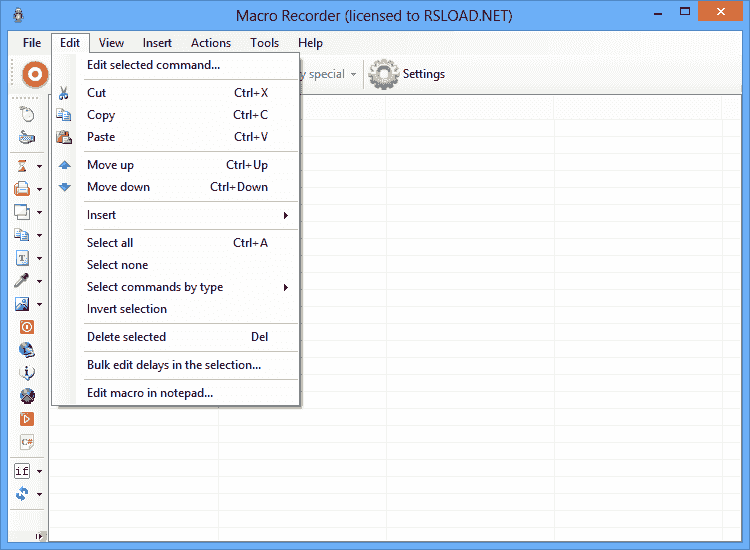This screenshot has height=550, width=750.
Task: Open the Tools menu
Action: point(264,43)
